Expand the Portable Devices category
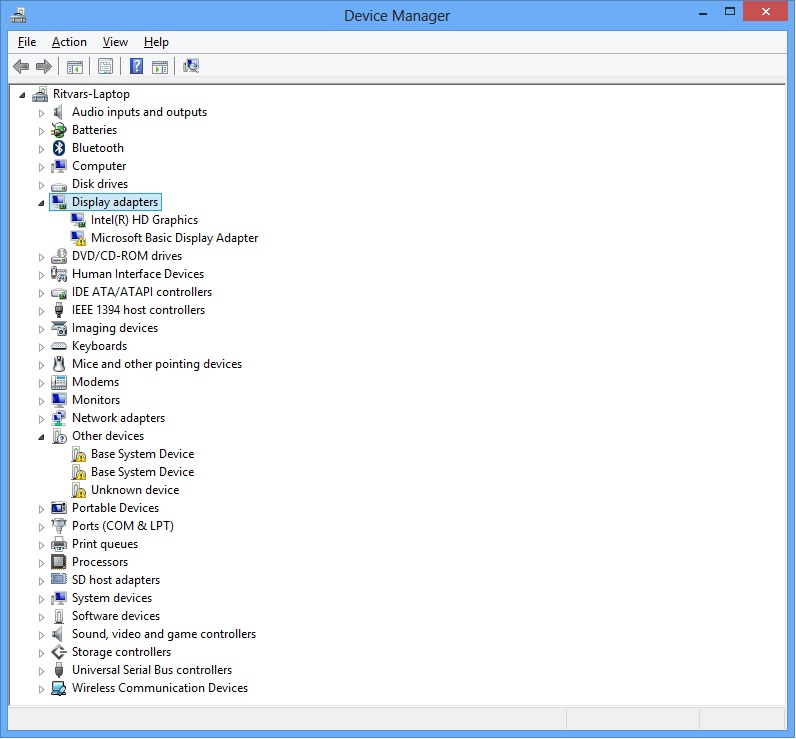Image resolution: width=796 pixels, height=739 pixels. pos(41,509)
